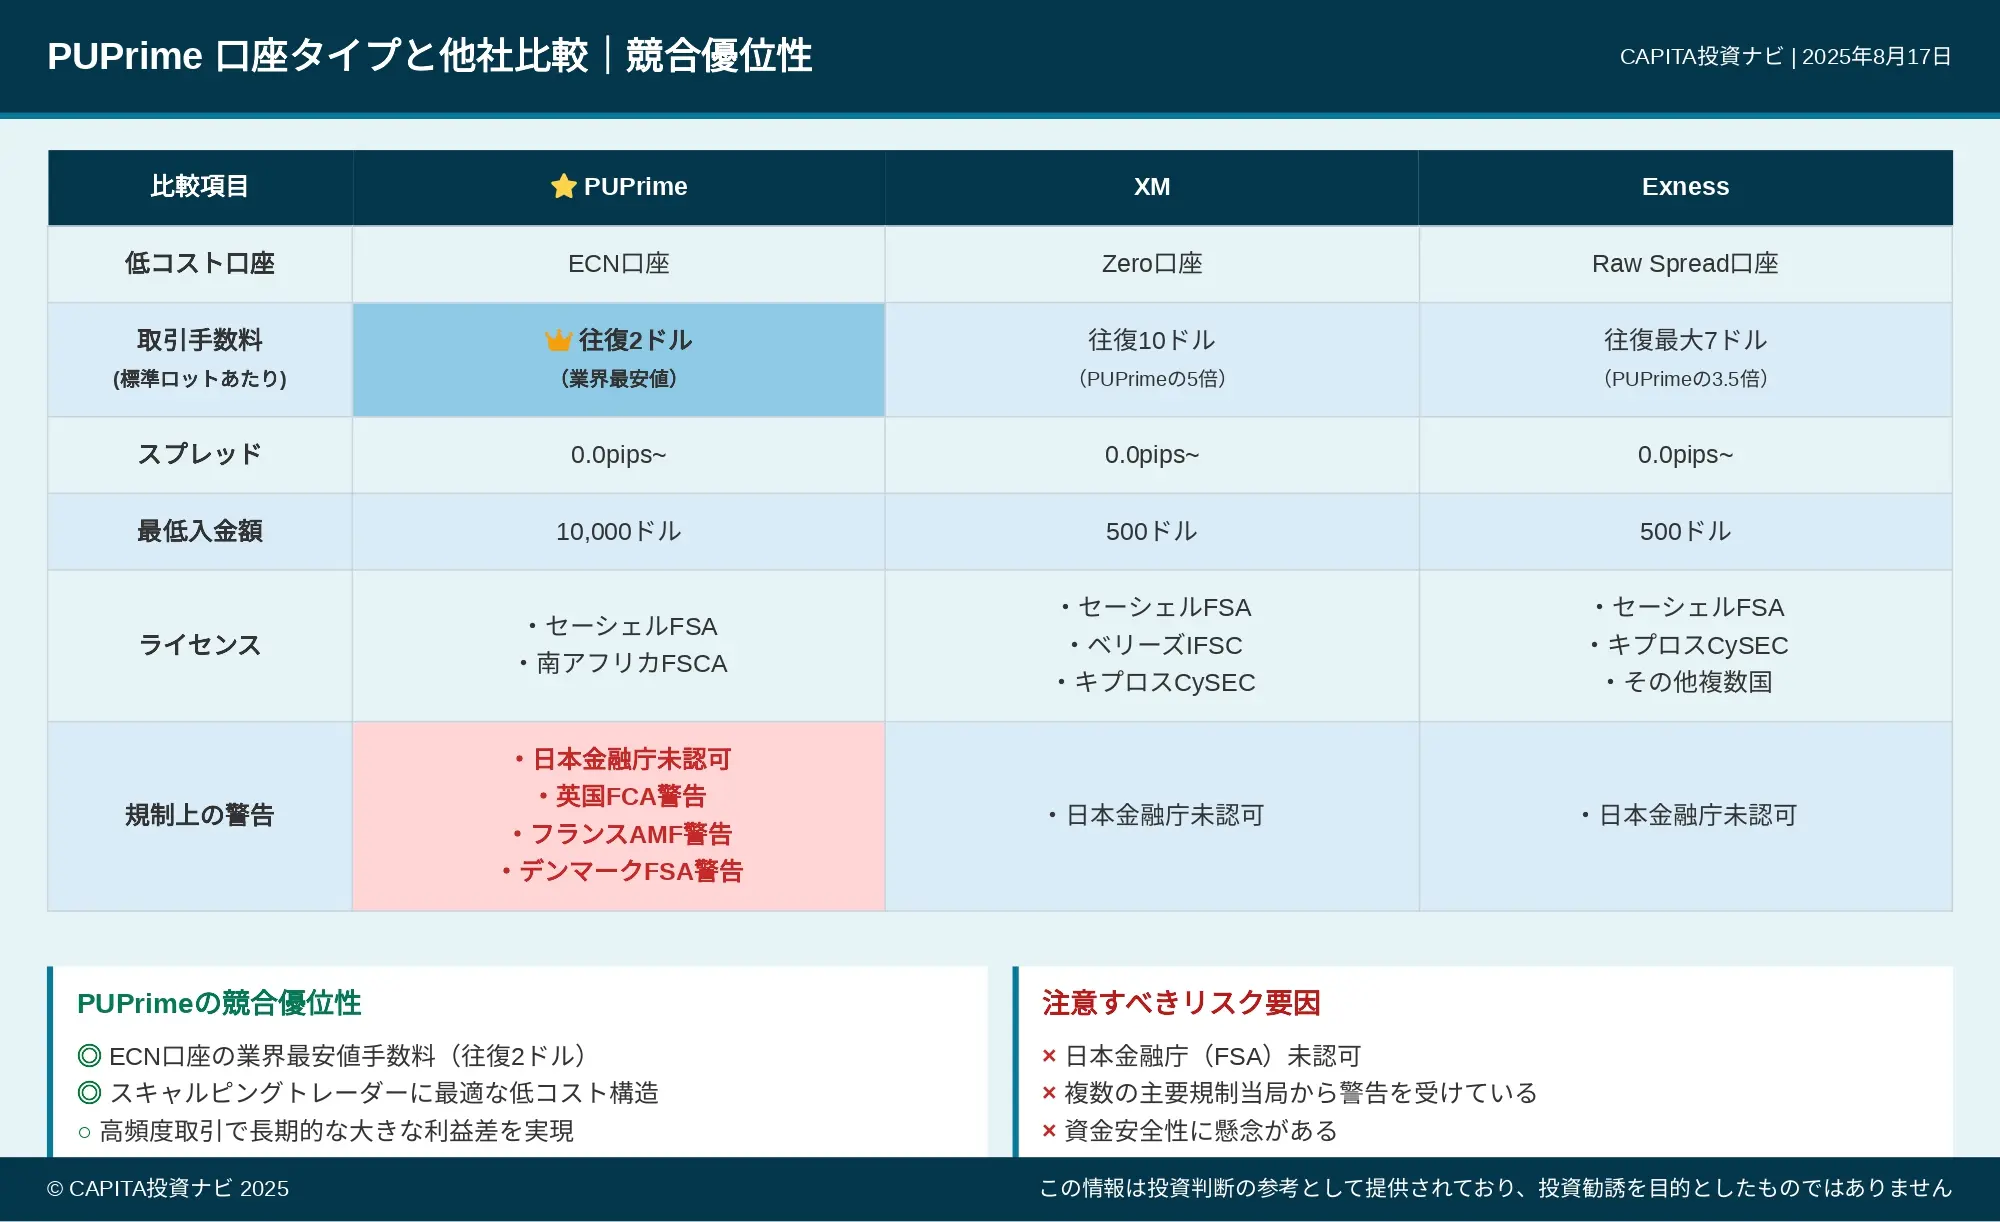Click the © CAPITA投資ナビ 2025 footer text
The height and width of the screenshot is (1222, 2000).
pyautogui.click(x=168, y=1189)
